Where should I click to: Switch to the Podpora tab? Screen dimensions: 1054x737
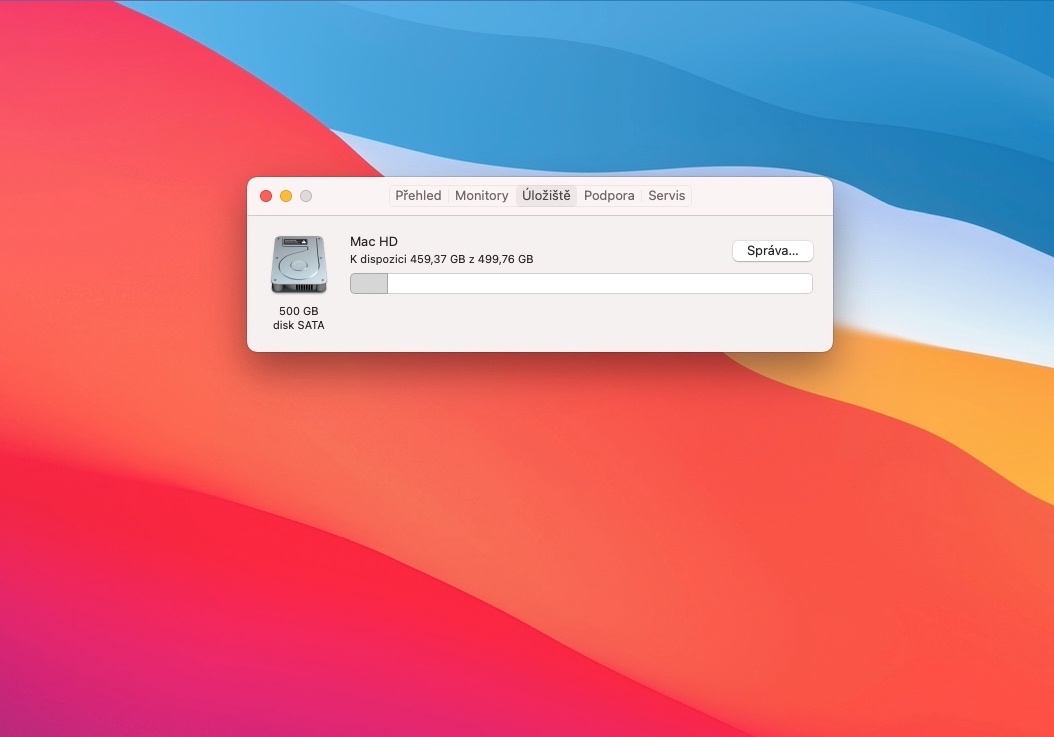click(609, 195)
